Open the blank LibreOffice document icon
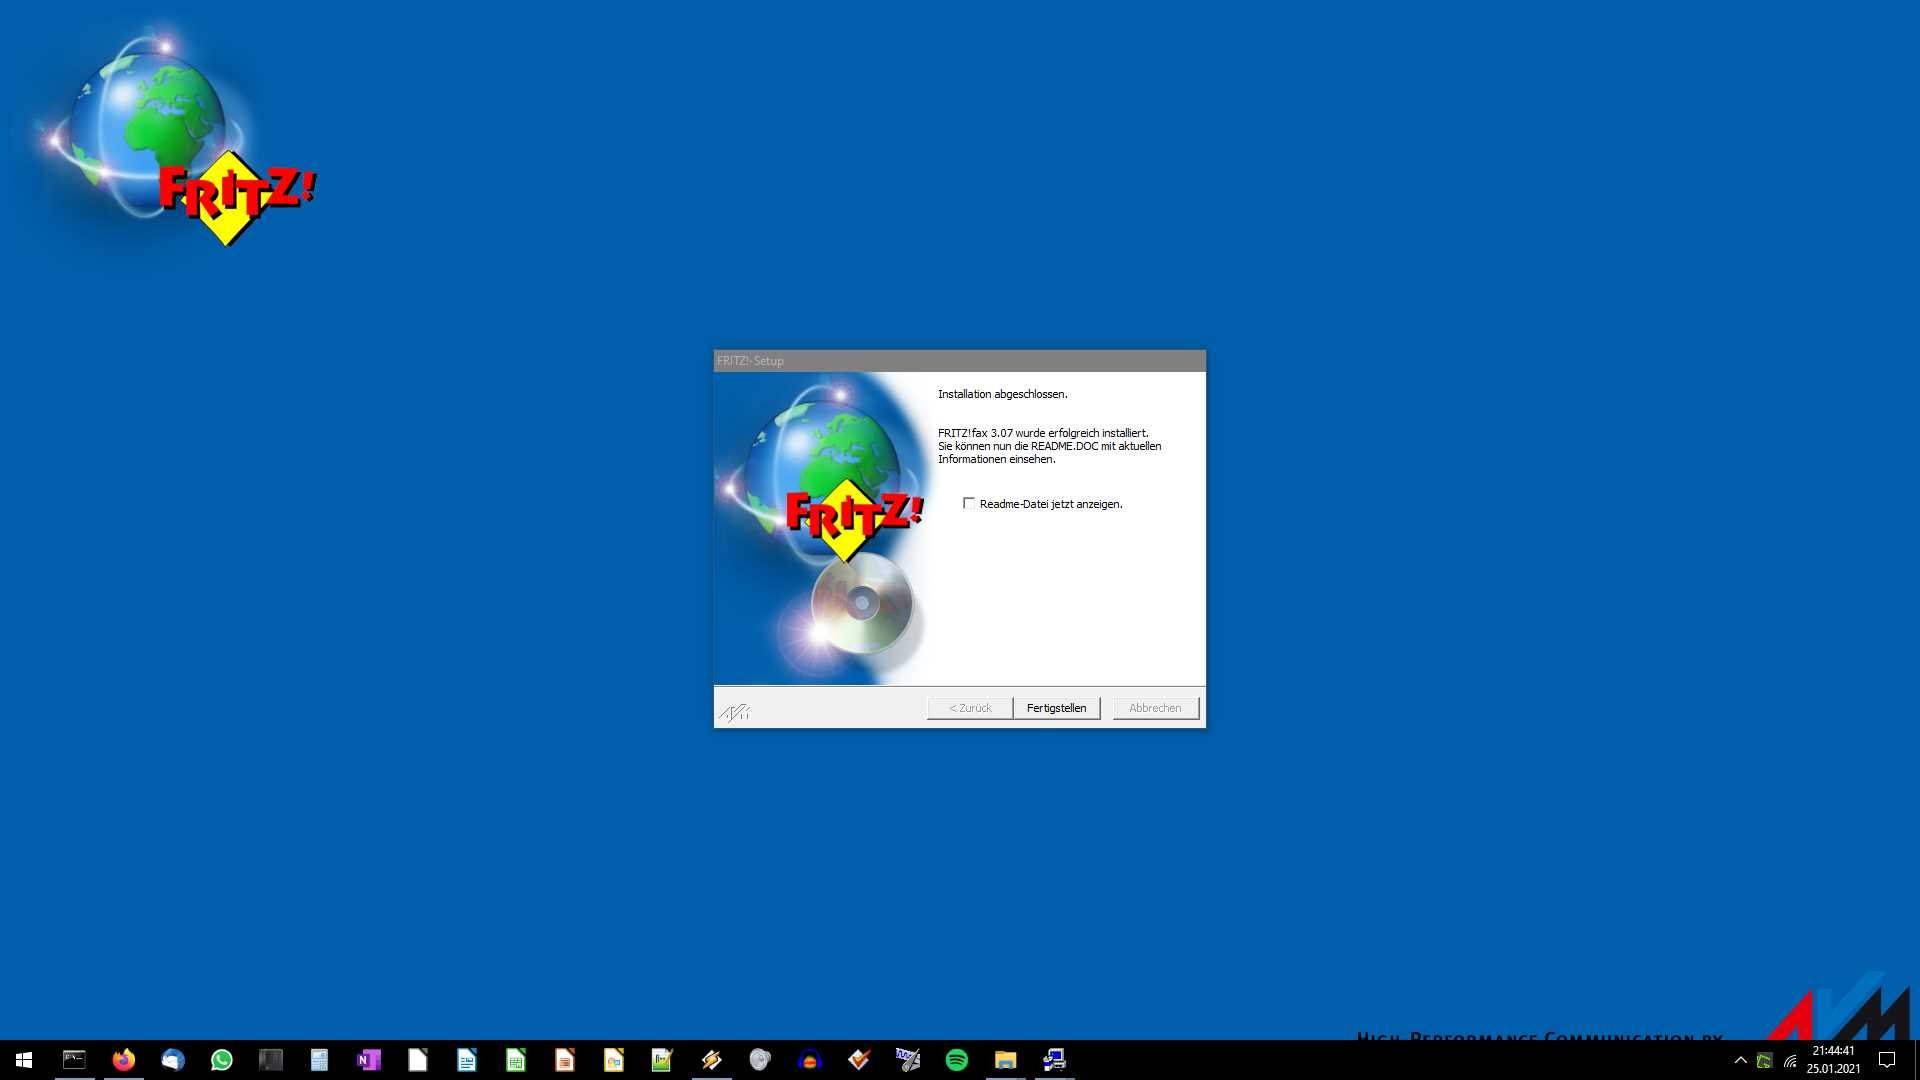Viewport: 1920px width, 1080px height. pyautogui.click(x=417, y=1060)
